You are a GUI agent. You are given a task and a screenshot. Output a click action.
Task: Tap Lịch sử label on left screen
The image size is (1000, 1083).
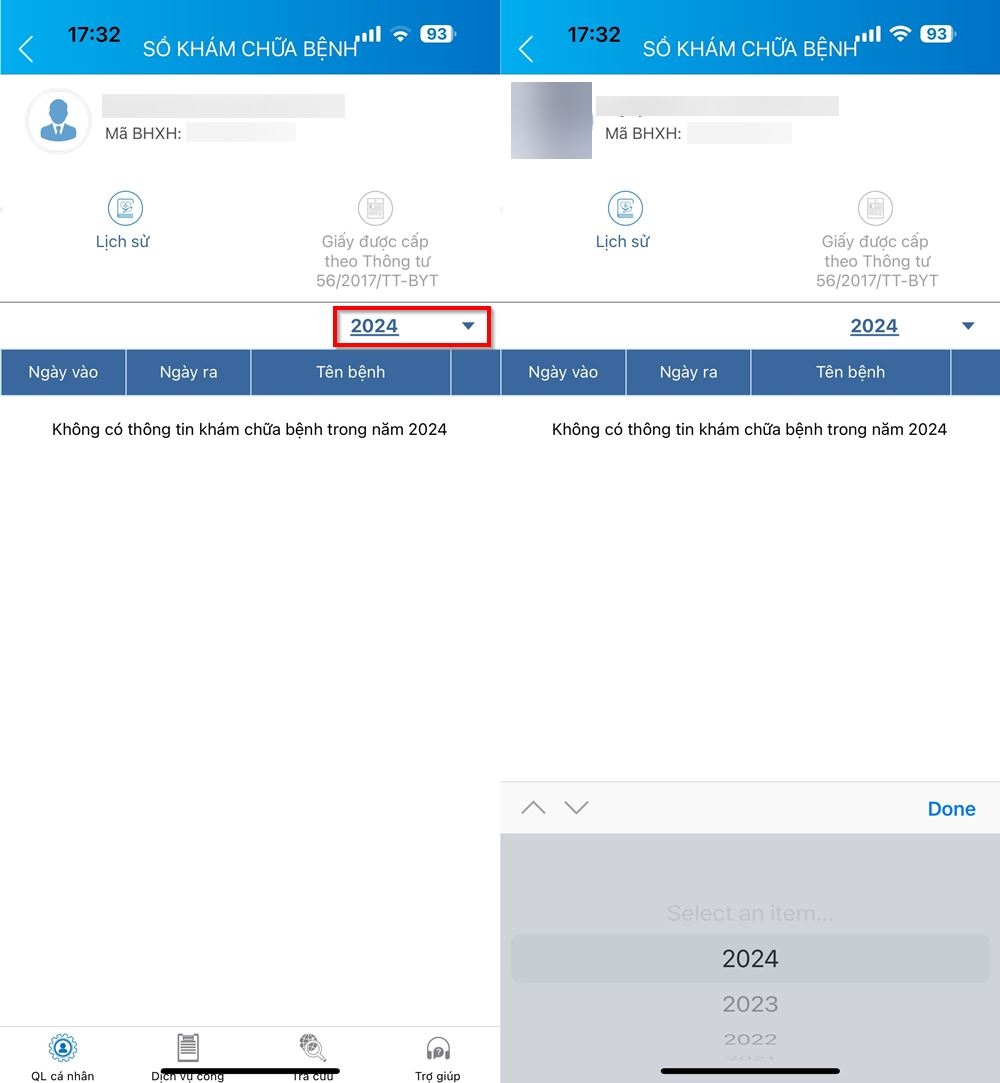pyautogui.click(x=122, y=242)
